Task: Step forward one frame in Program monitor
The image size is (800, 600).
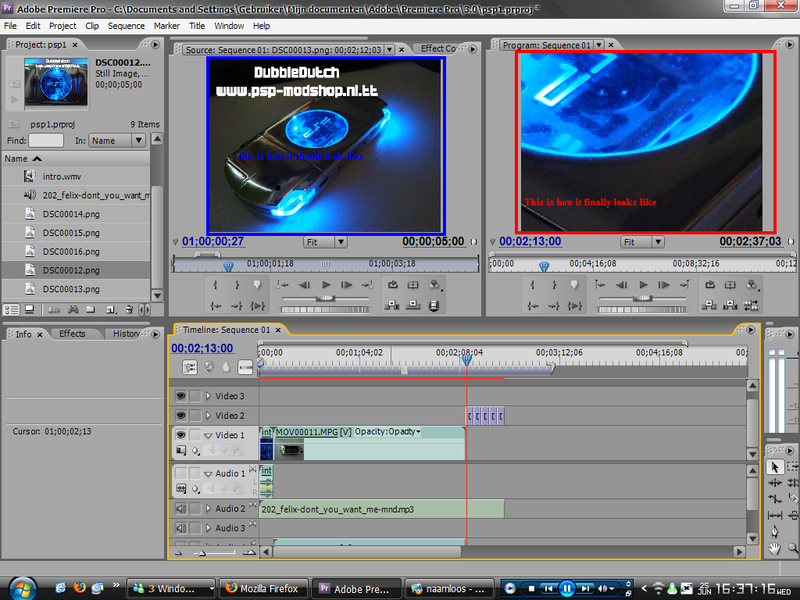Action: click(x=664, y=285)
